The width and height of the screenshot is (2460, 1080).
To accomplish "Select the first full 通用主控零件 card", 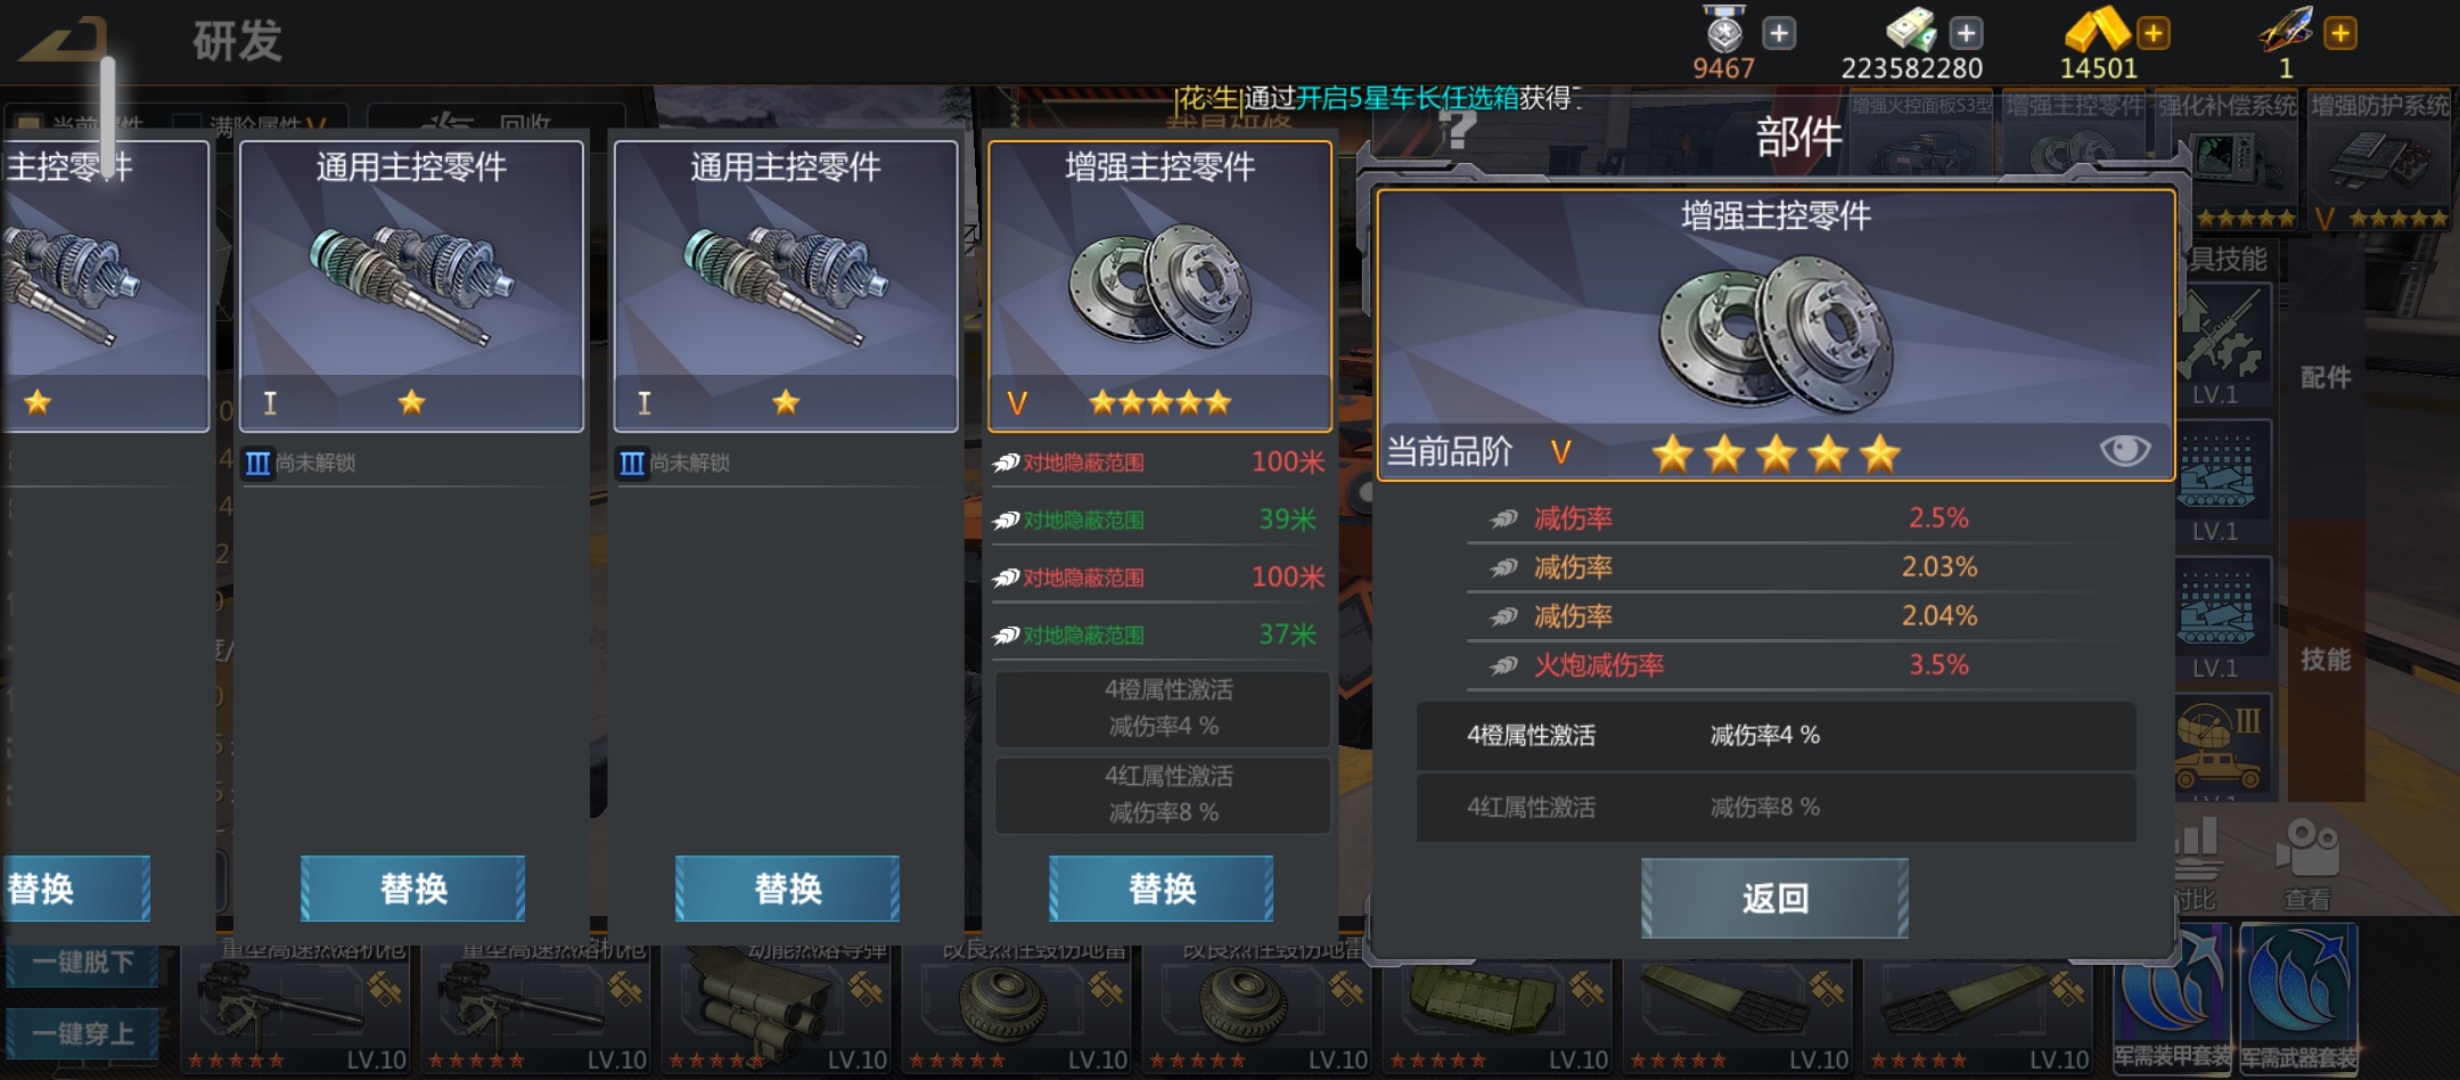I will pyautogui.click(x=411, y=286).
